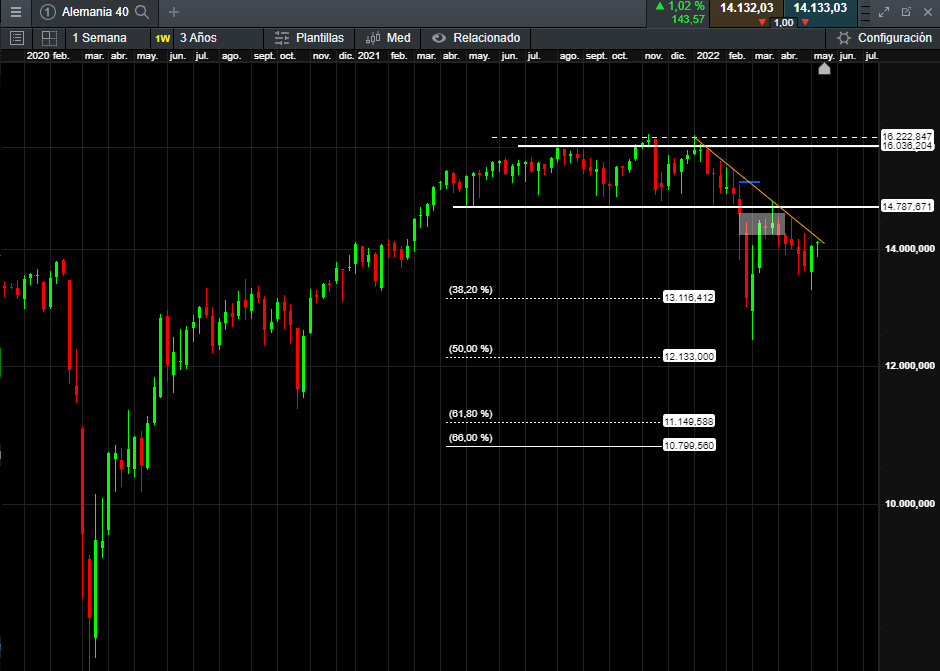Click the gray shaded rectangle drawing
Screen dimensions: 940x671
[762, 224]
